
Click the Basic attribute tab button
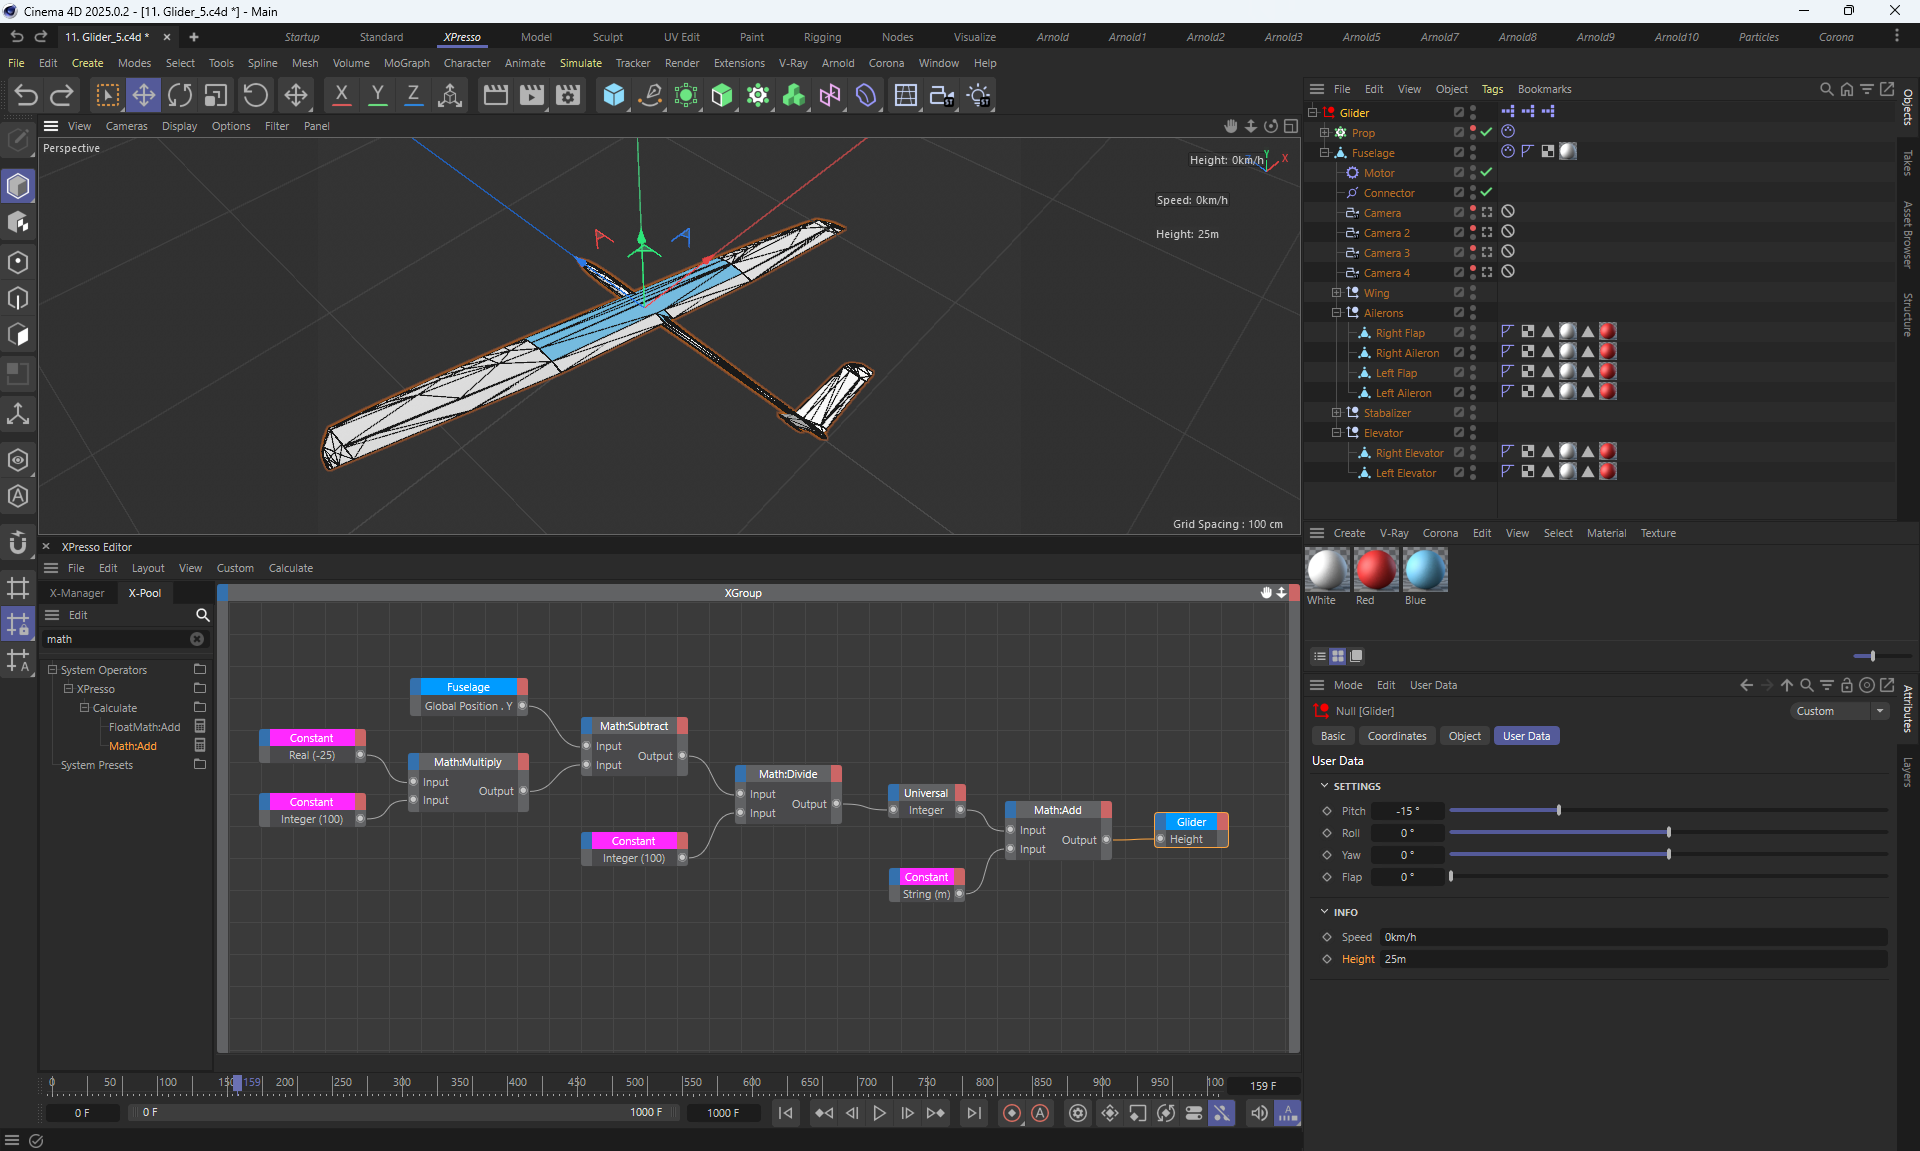click(1333, 736)
